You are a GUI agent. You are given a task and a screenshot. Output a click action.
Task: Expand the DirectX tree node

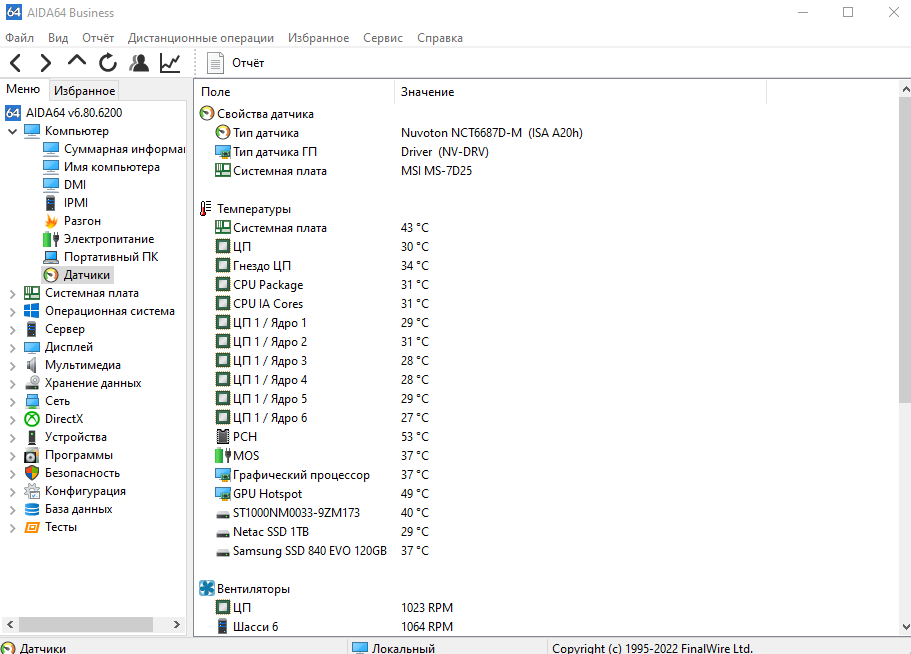click(12, 420)
